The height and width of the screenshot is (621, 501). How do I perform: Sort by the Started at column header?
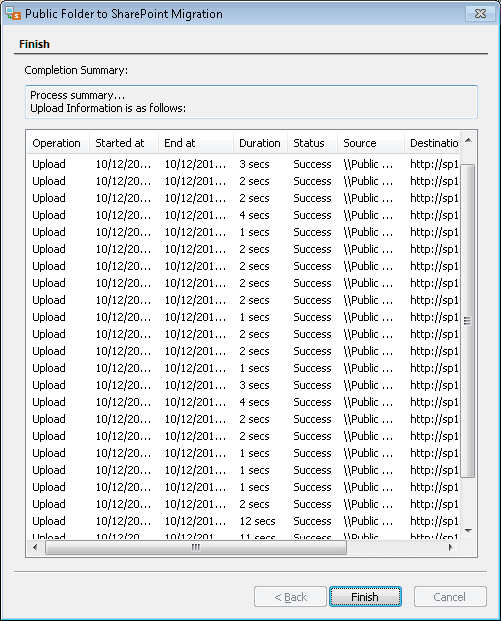pos(124,143)
